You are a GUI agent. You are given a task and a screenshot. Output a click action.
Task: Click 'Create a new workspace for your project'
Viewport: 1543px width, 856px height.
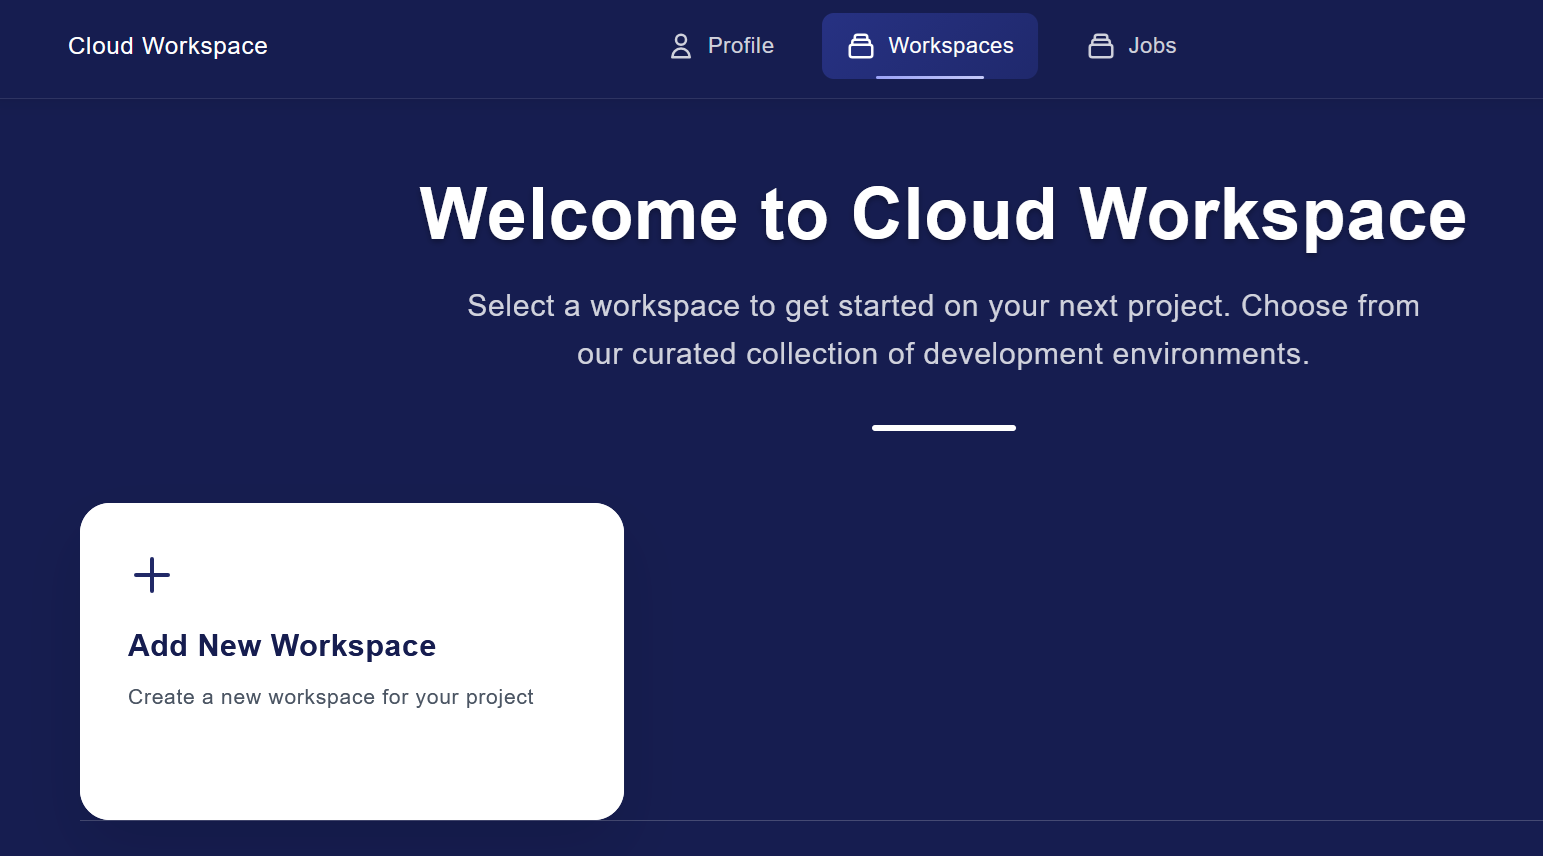330,697
